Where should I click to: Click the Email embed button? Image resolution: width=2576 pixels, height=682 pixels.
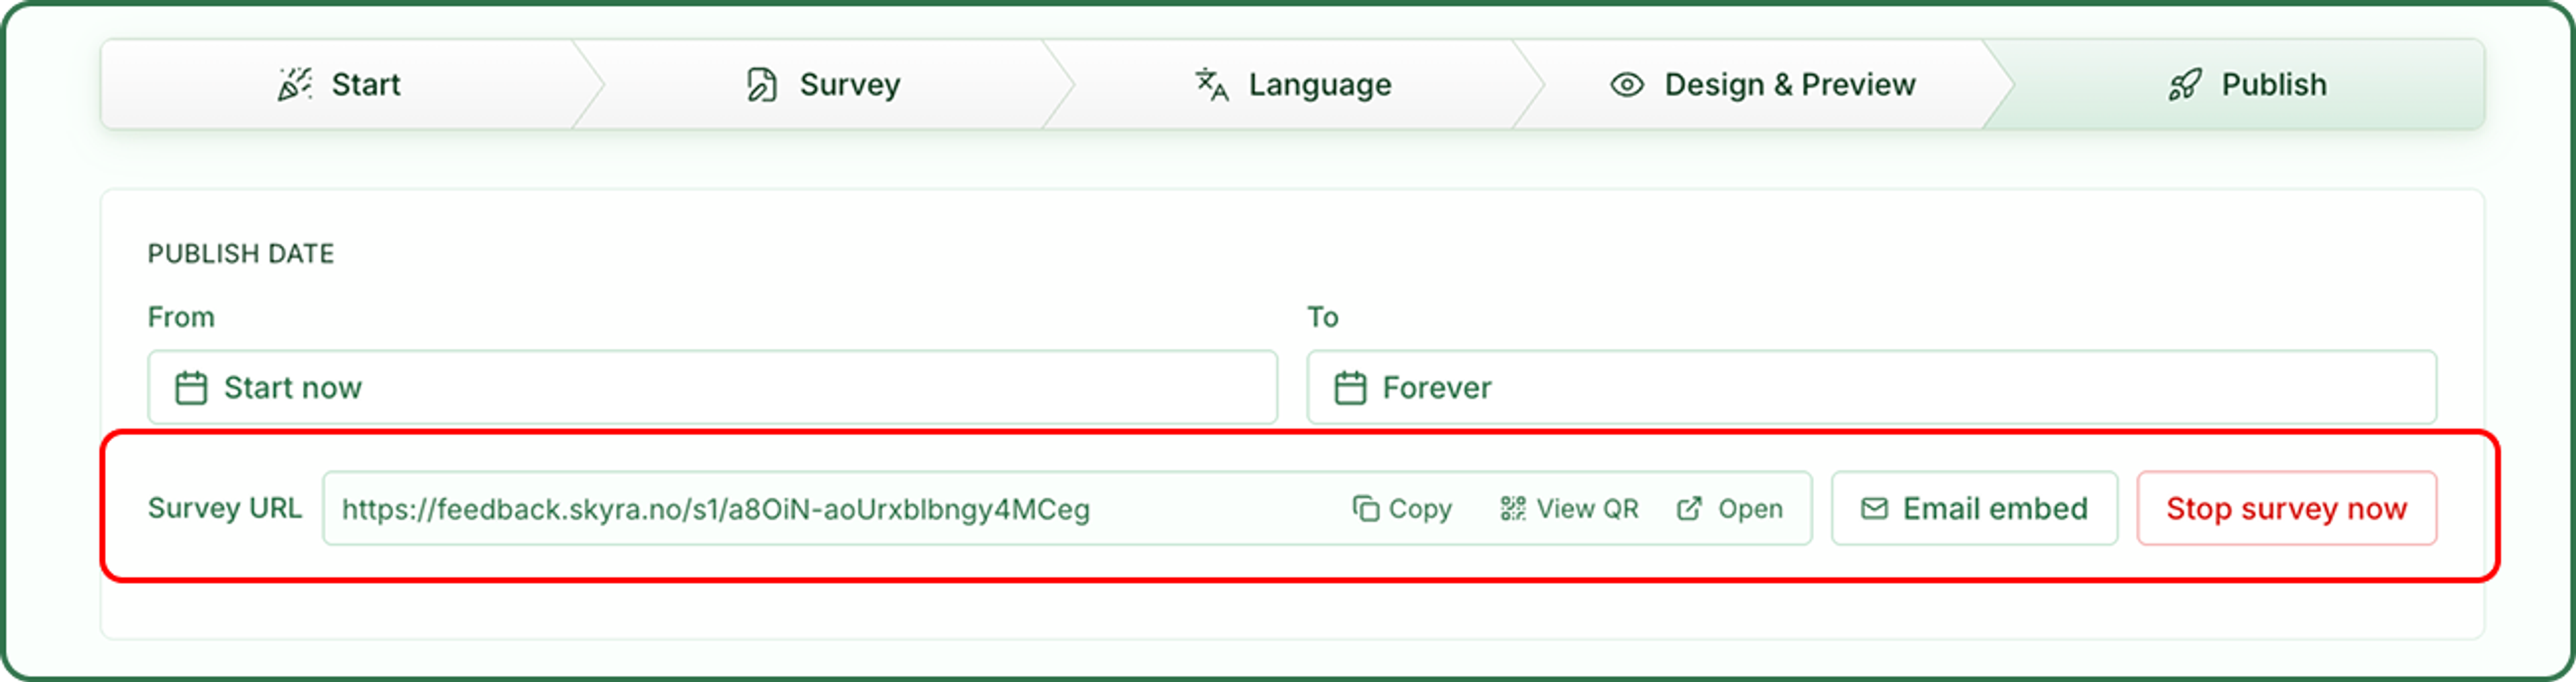(1975, 509)
